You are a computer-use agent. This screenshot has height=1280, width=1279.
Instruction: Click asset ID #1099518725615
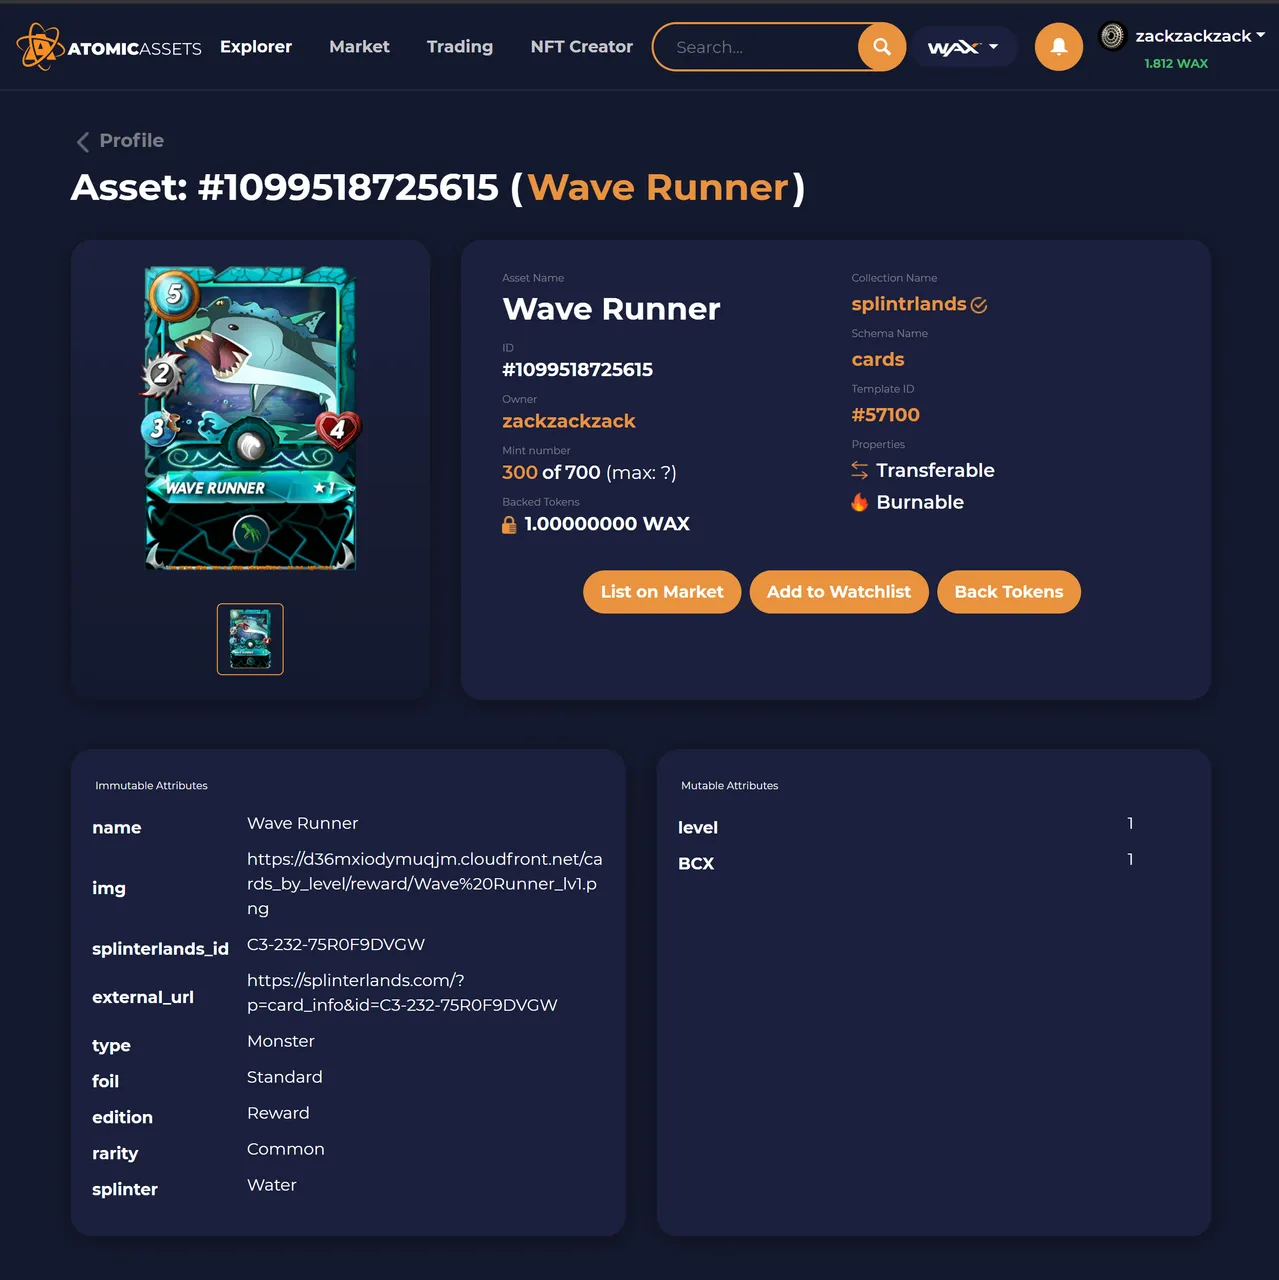(x=578, y=370)
